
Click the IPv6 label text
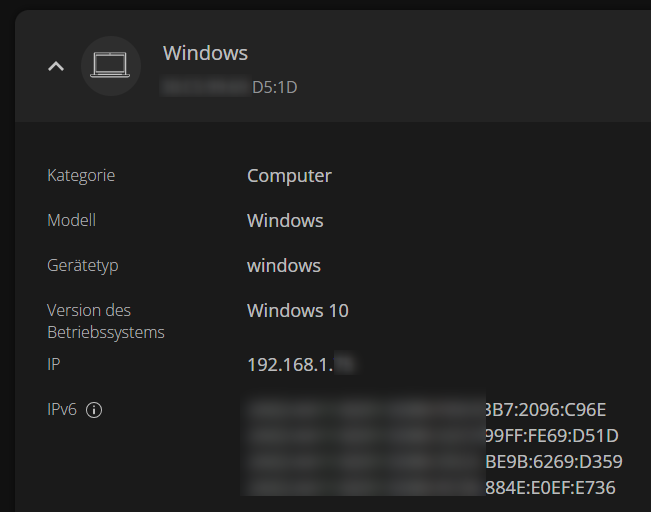[62, 410]
